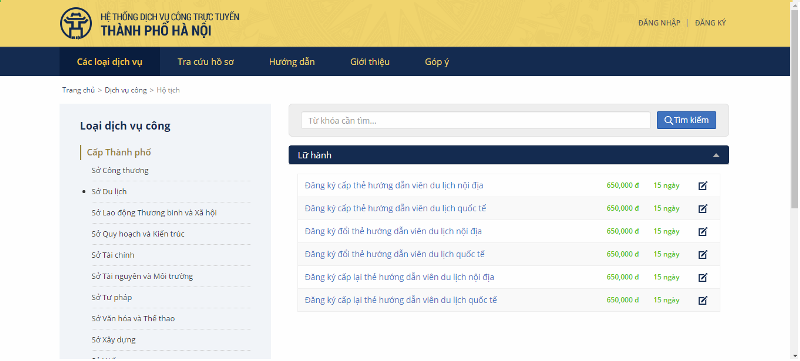Go to Tra cứu hồ sơ

[x=206, y=62]
